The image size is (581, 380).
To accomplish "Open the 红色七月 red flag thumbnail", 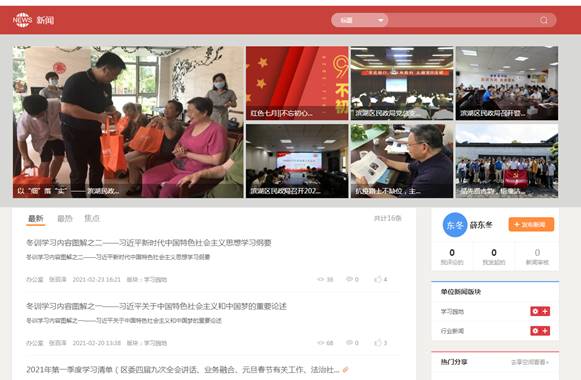I will [x=297, y=83].
